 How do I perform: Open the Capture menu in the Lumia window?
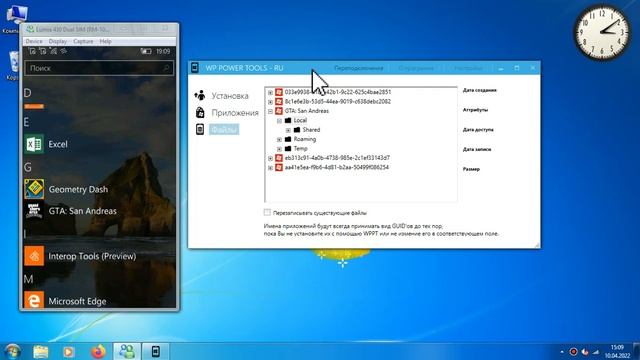coord(83,42)
